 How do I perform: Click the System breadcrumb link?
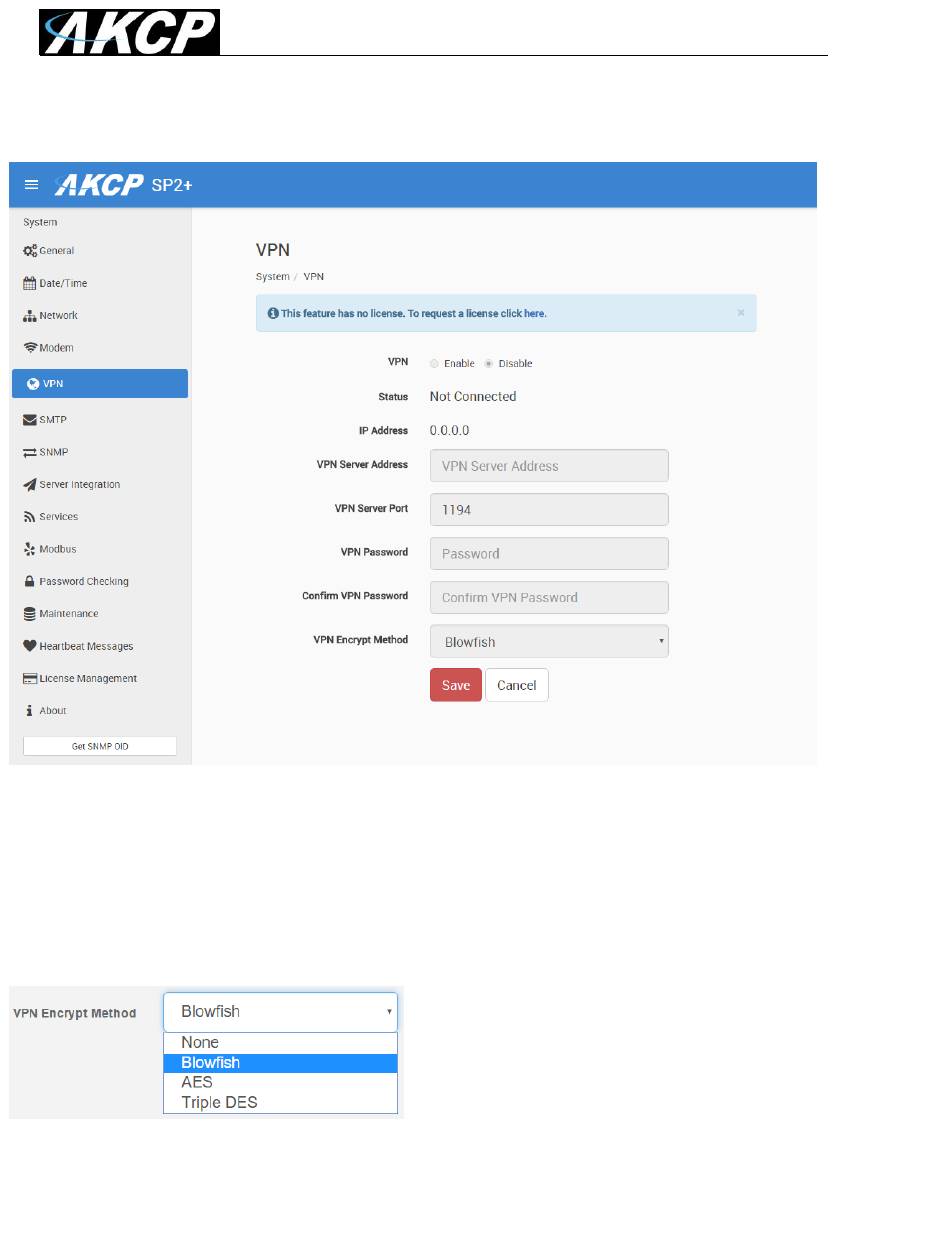tap(272, 277)
